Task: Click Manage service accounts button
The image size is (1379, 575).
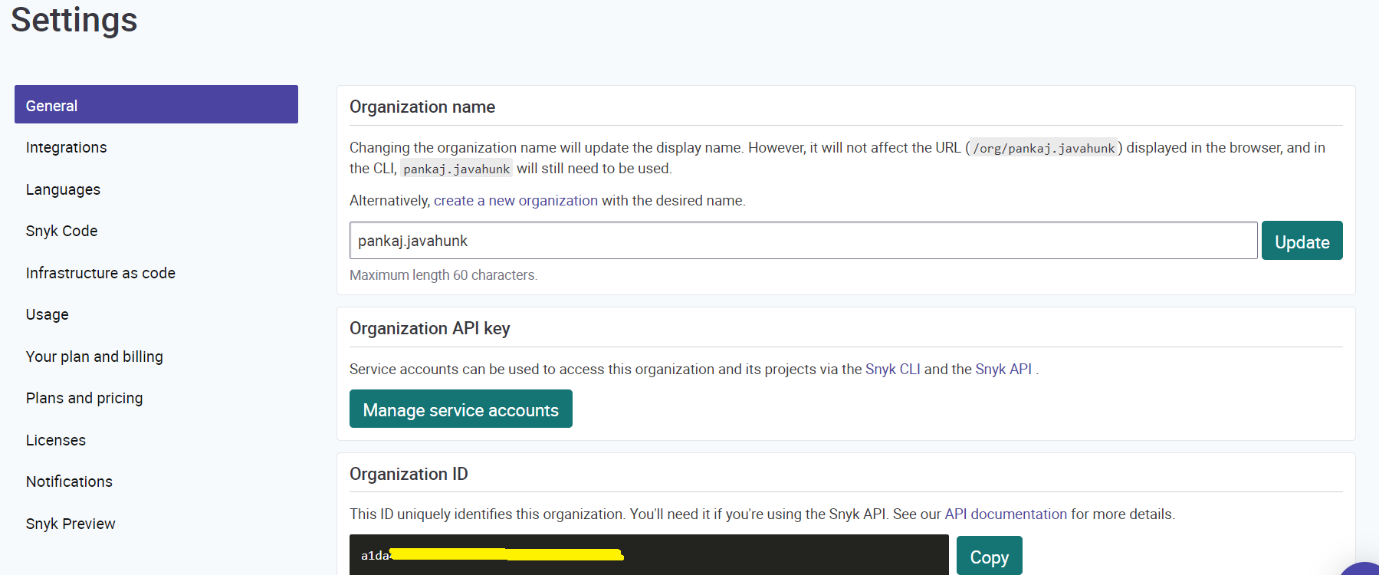Action: click(461, 409)
